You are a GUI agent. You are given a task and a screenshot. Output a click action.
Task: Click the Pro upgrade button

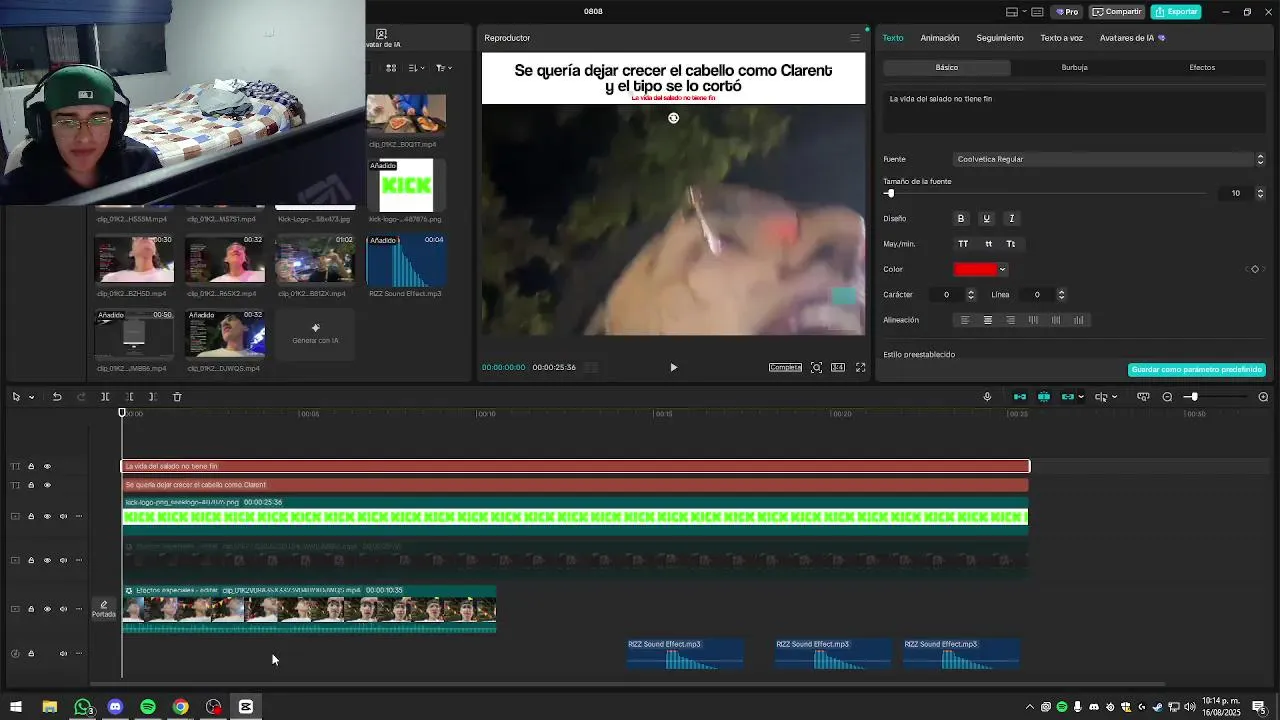click(x=1066, y=12)
